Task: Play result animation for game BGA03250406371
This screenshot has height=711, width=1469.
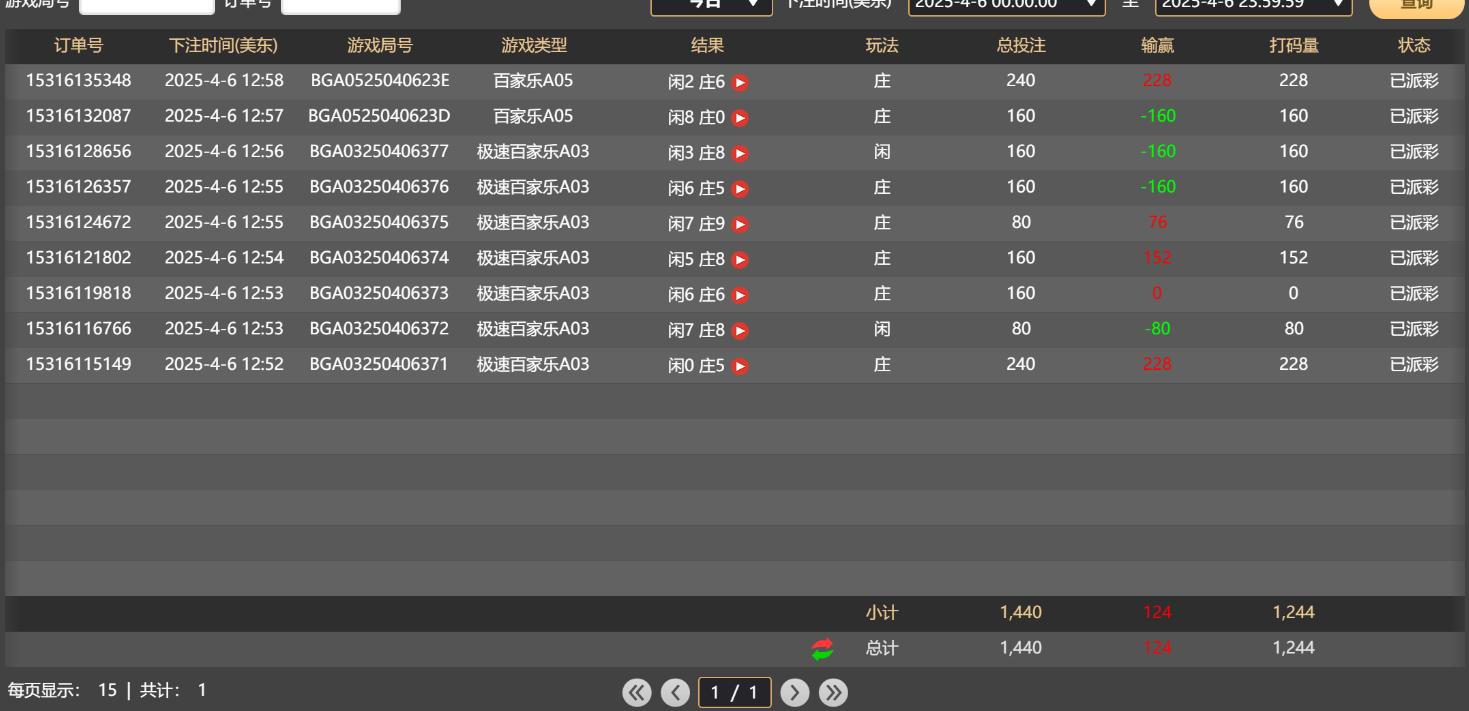Action: click(x=738, y=366)
